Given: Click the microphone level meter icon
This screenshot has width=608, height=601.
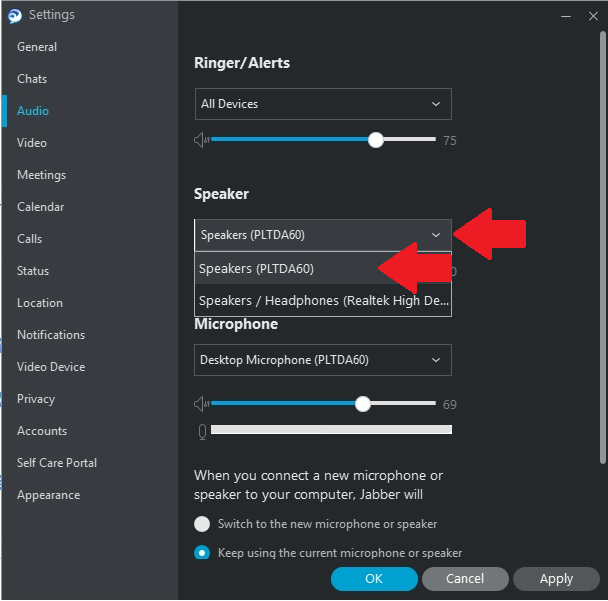Looking at the screenshot, I should [x=202, y=431].
